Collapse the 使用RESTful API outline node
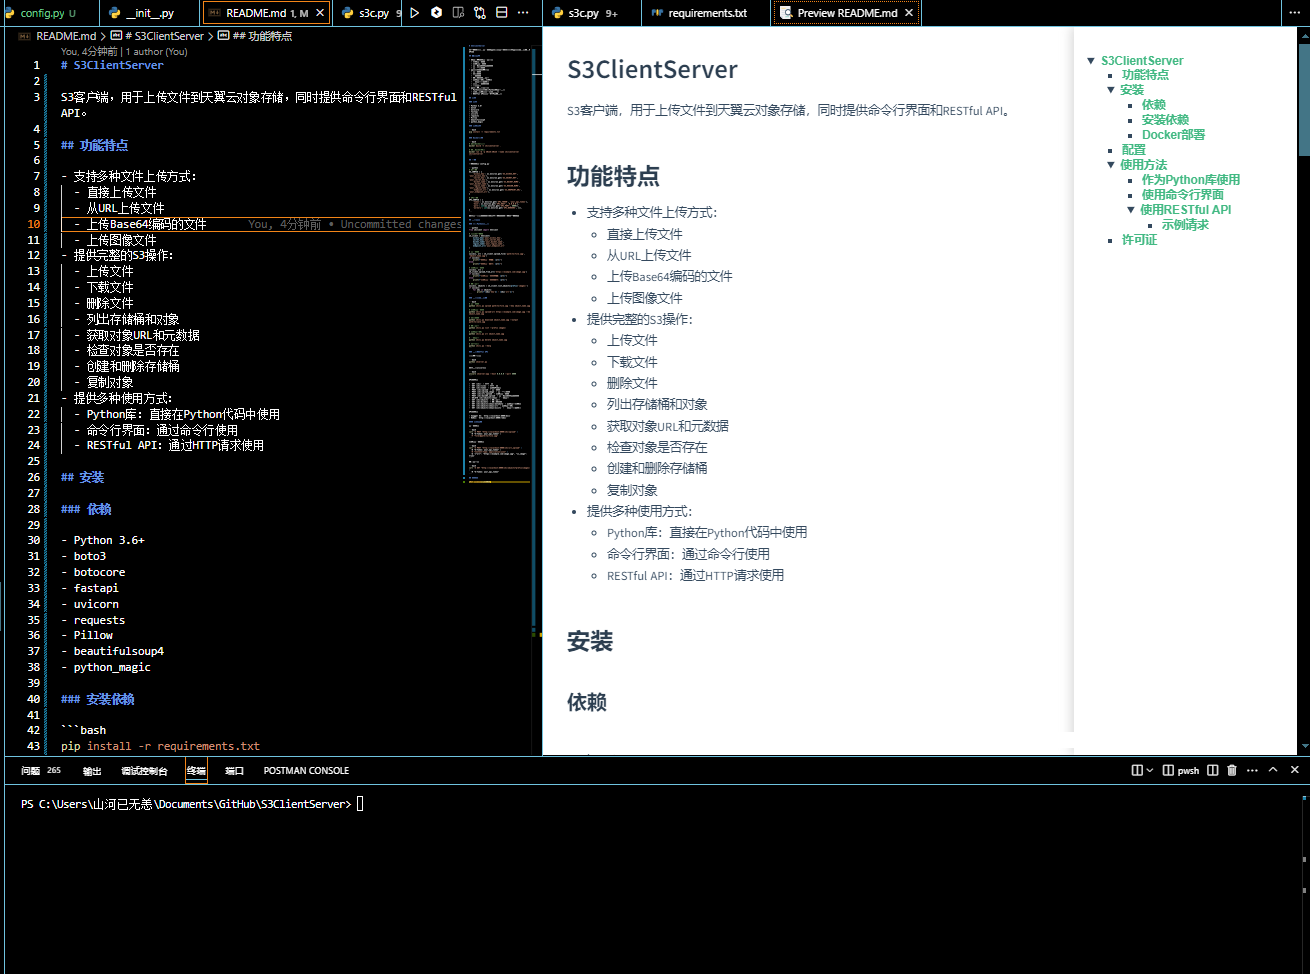Viewport: 1310px width, 974px height. (x=1131, y=210)
